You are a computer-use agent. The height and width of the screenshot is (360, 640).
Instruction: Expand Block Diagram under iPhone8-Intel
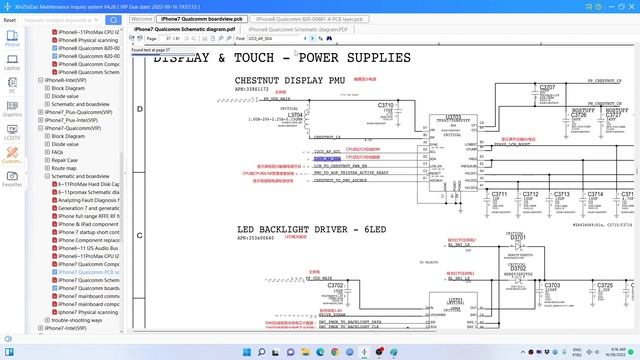pyautogui.click(x=47, y=88)
